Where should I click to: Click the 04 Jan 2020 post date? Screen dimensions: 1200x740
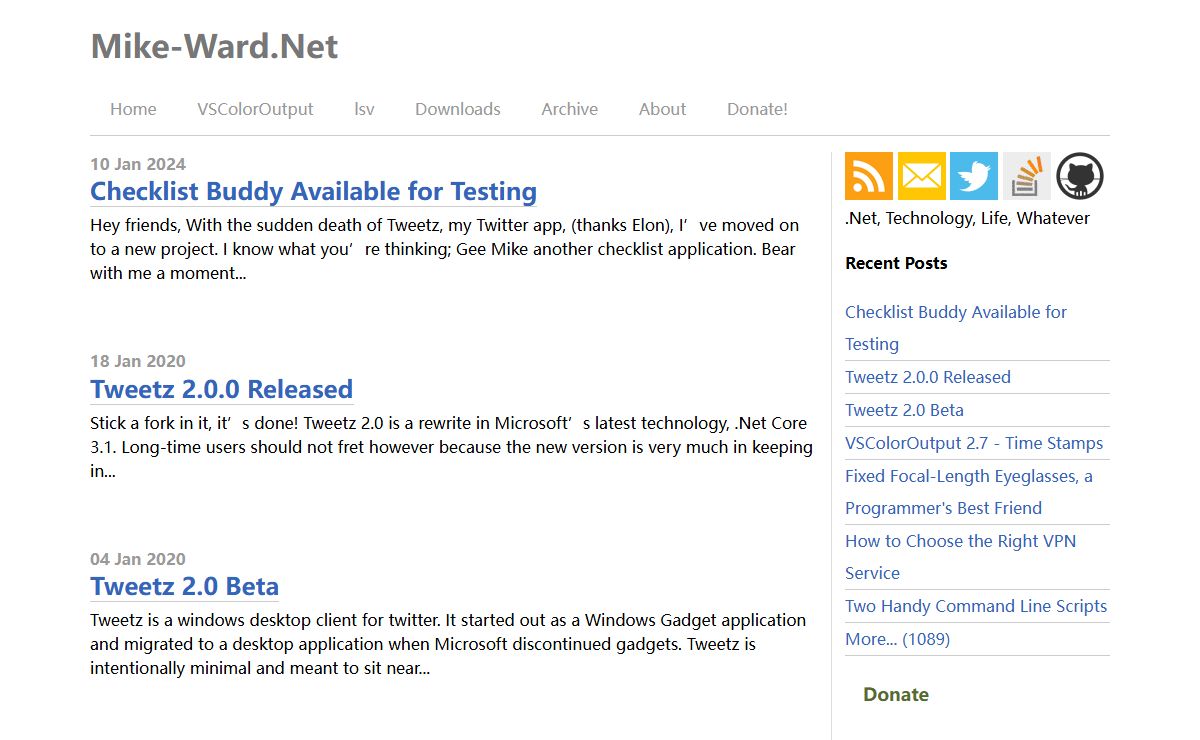tap(138, 559)
